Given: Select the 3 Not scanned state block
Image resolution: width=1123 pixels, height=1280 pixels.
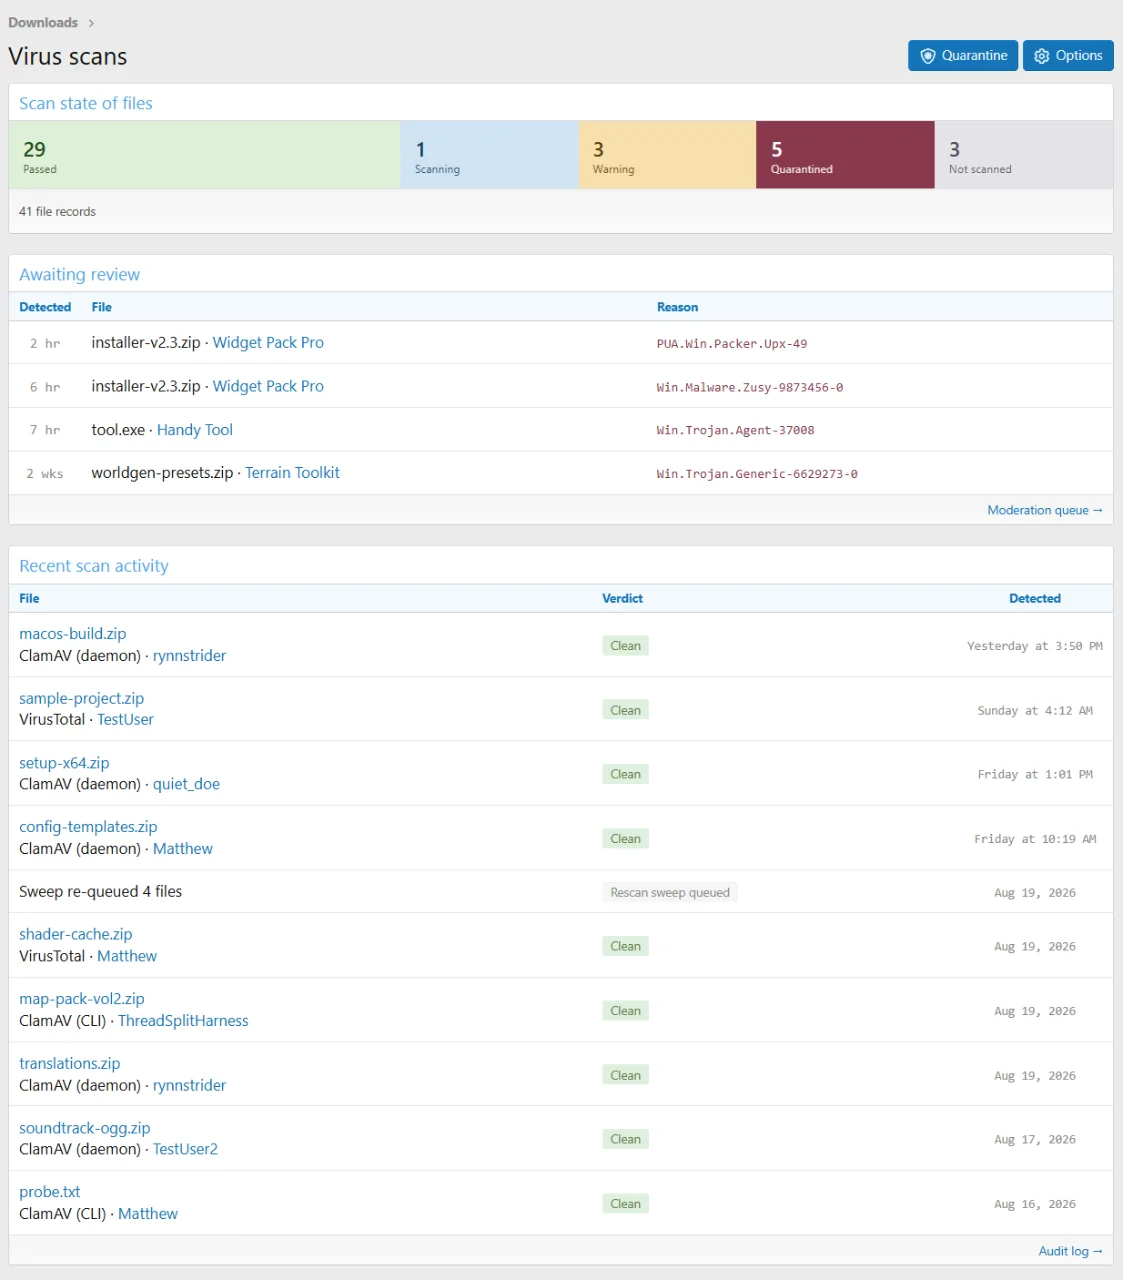Looking at the screenshot, I should click(x=1023, y=155).
